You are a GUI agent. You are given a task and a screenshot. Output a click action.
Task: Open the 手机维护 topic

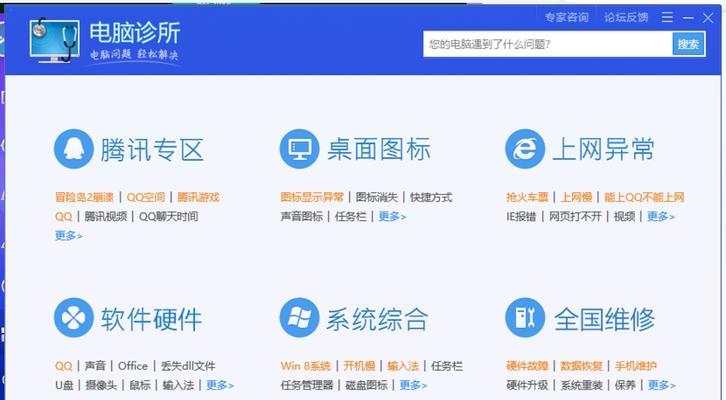point(636,366)
